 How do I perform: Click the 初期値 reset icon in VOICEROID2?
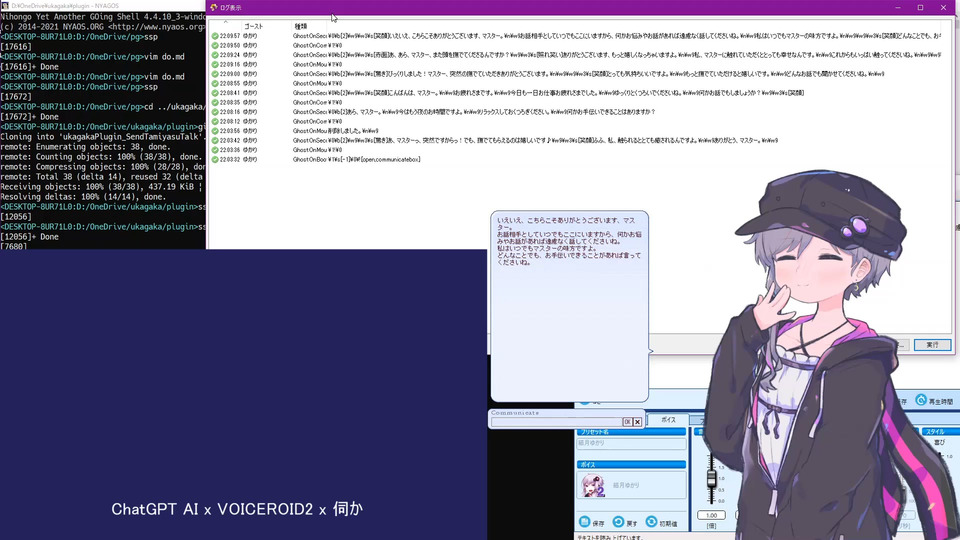(x=651, y=522)
